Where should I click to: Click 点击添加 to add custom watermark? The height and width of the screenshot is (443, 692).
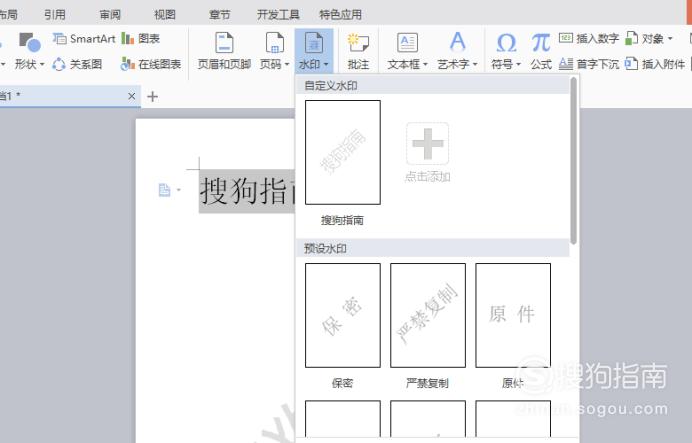point(427,152)
